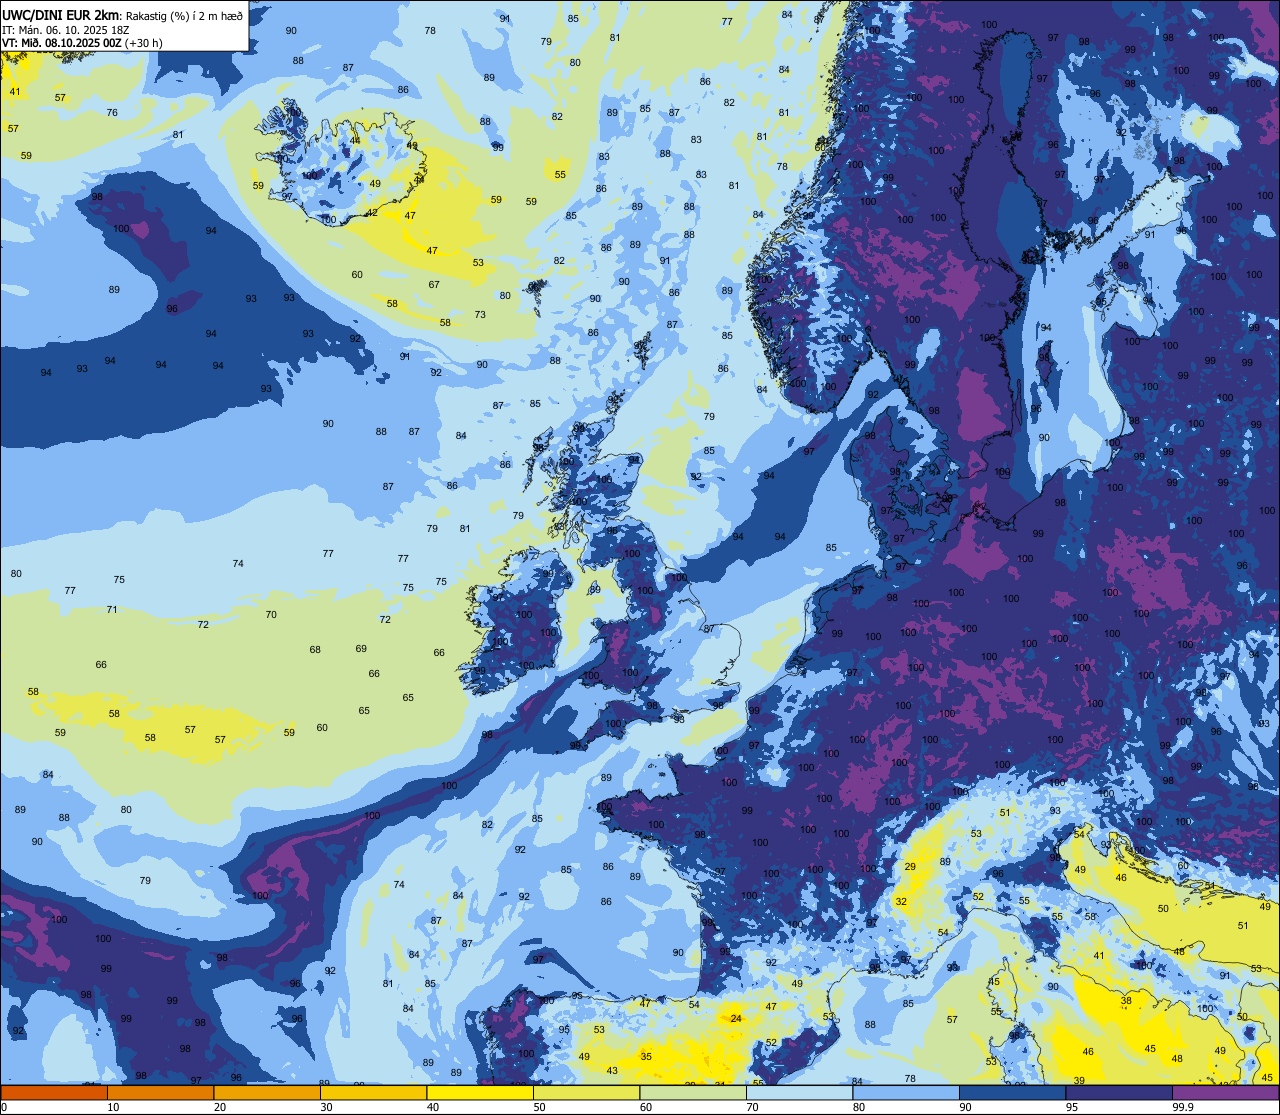Click the humidity value '24' over Spain

(x=736, y=1018)
